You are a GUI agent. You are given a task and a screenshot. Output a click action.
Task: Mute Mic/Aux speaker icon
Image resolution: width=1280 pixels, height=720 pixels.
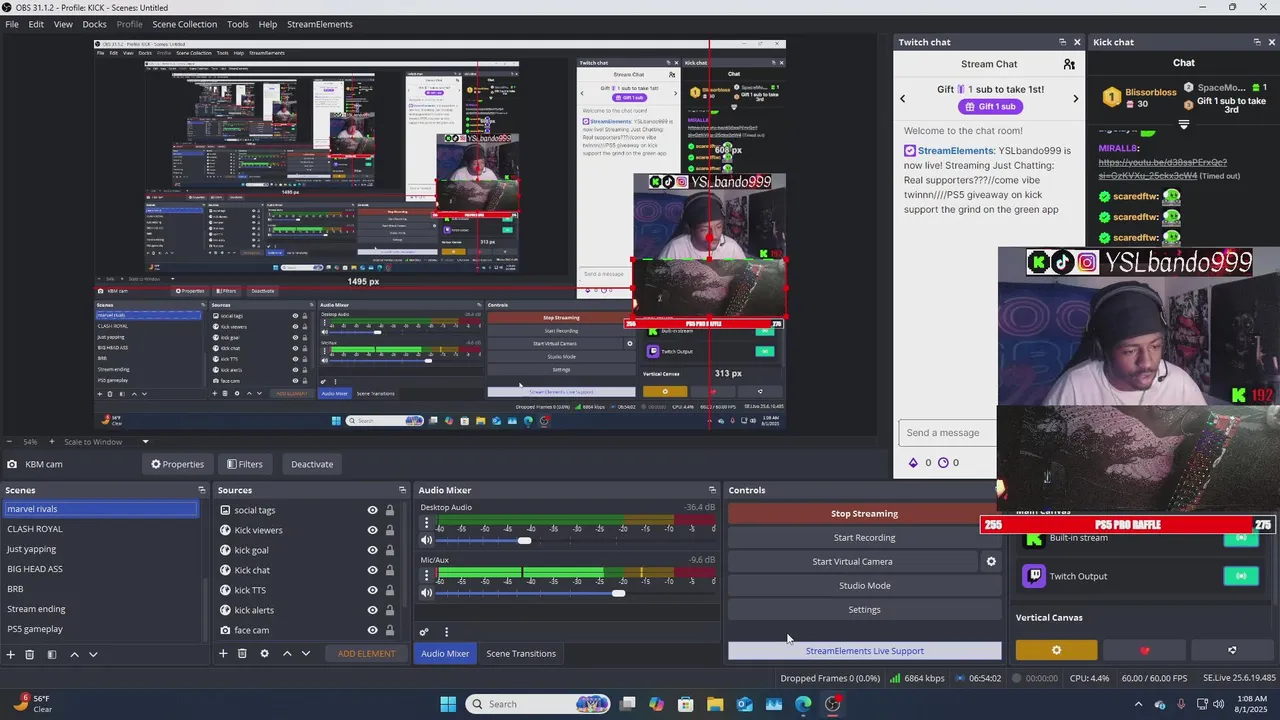click(426, 593)
